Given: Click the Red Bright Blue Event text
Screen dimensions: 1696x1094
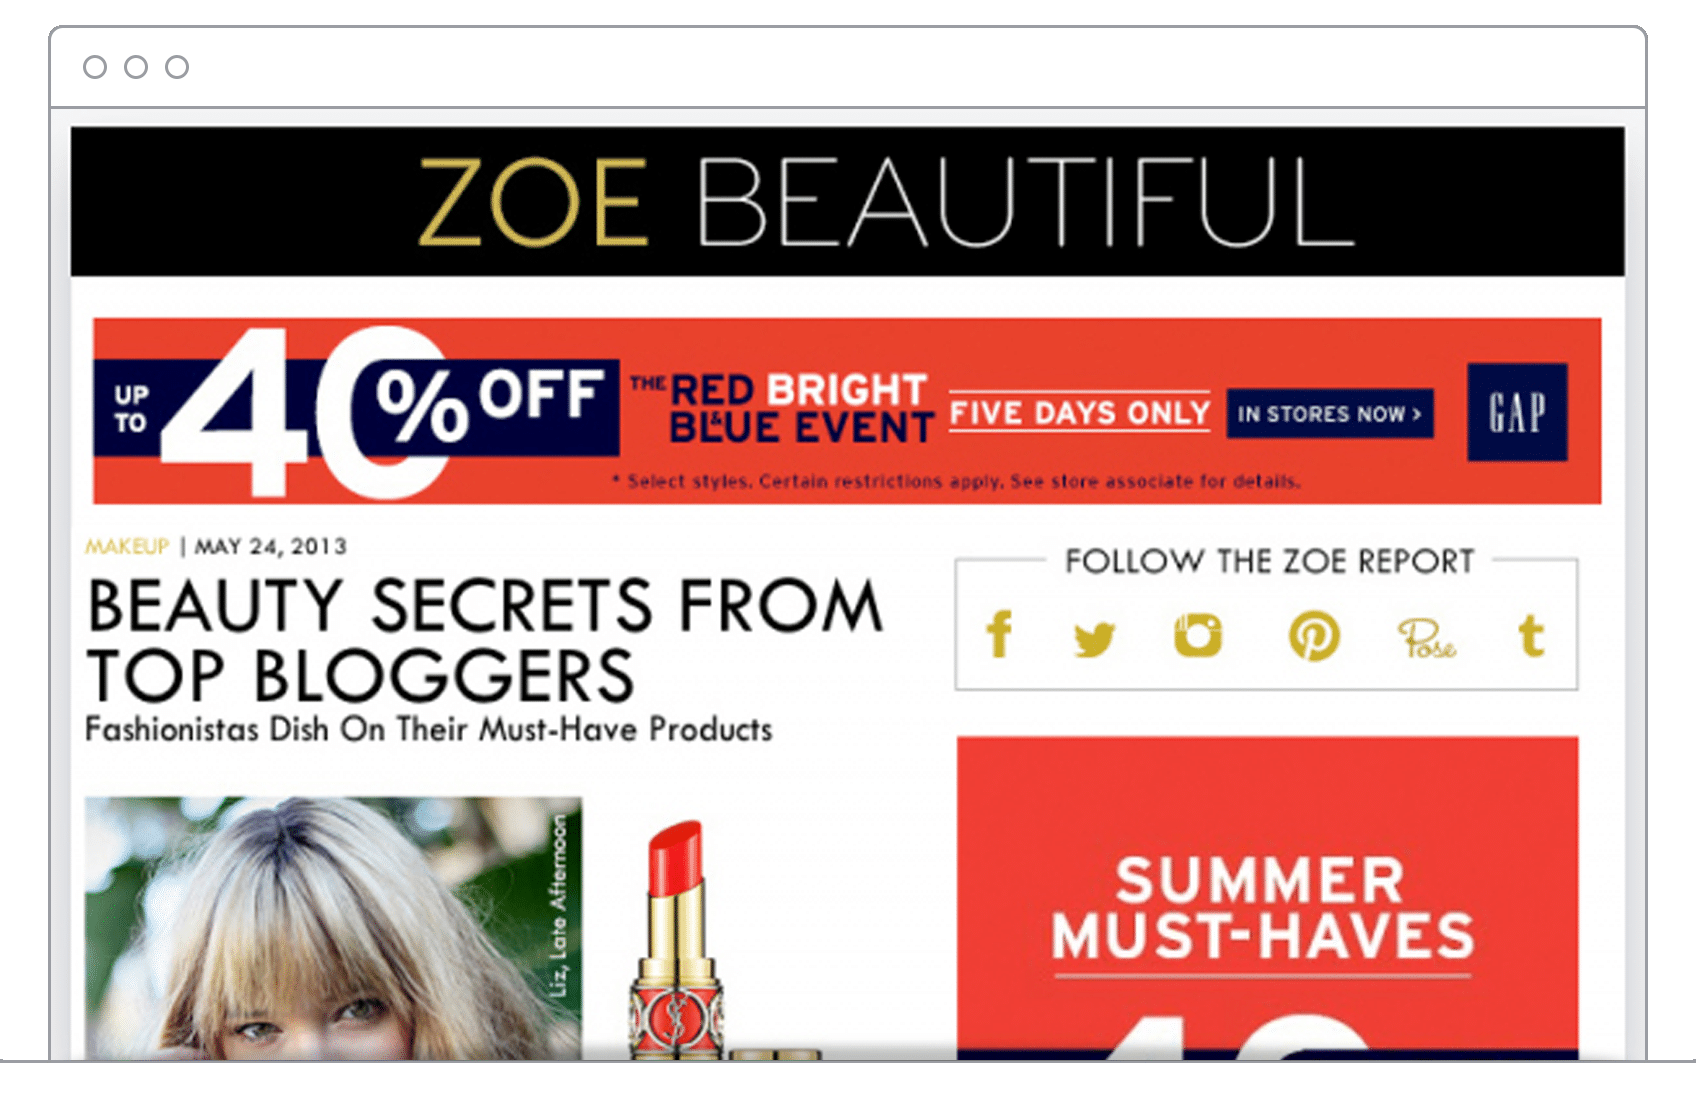Looking at the screenshot, I should (x=782, y=408).
